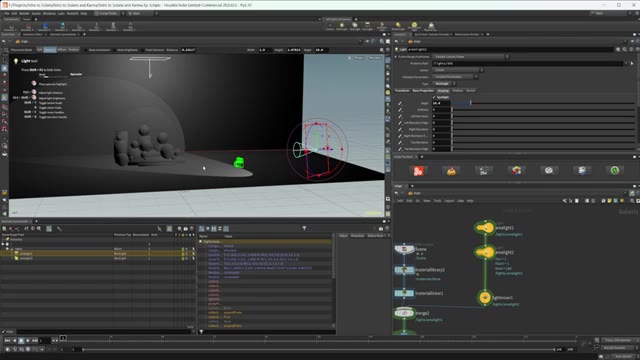Select the Scene node in the network

pos(404,249)
